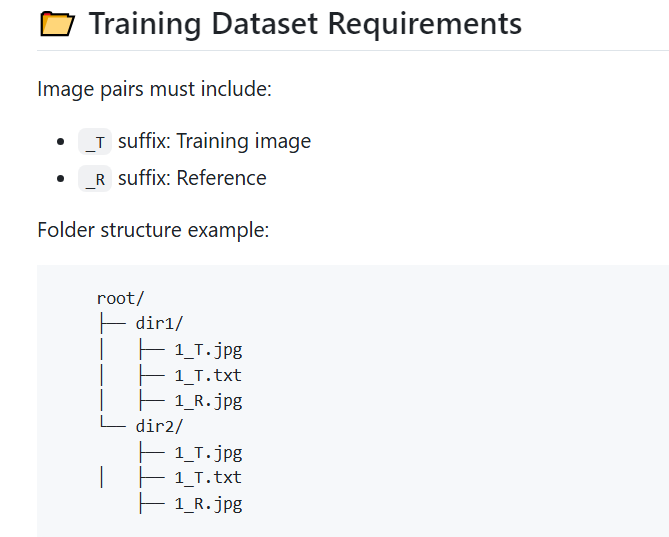
Task: Select the _R suffix code badge
Action: [95, 179]
